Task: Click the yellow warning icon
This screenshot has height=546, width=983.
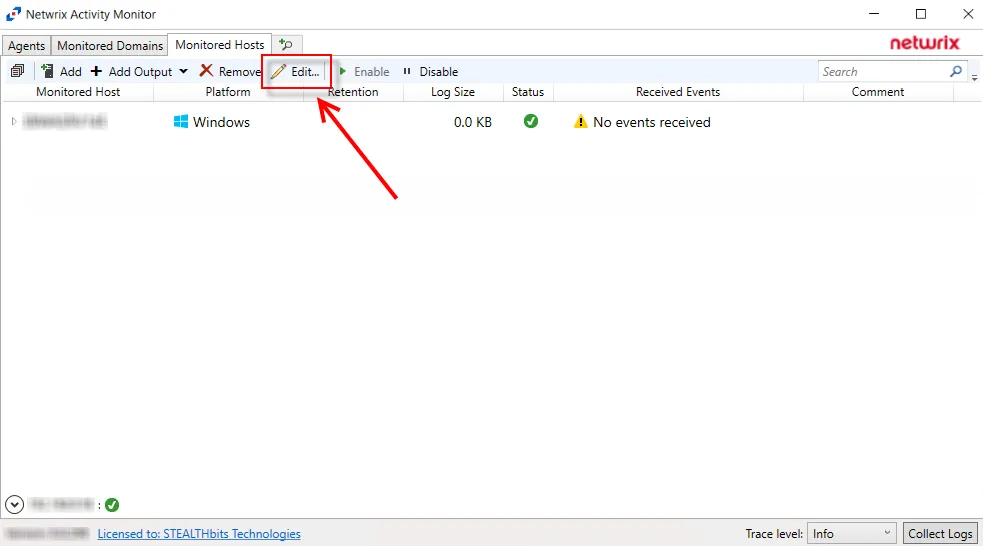Action: click(x=581, y=122)
